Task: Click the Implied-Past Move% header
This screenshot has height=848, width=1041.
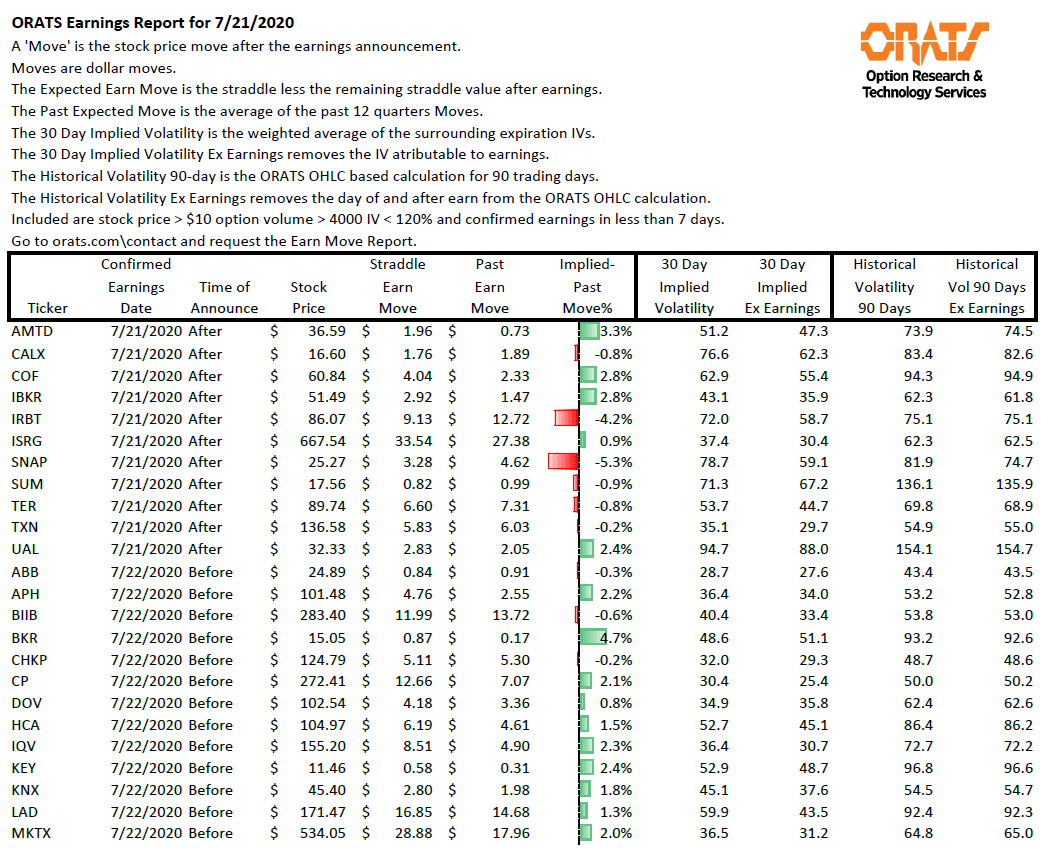Action: tap(588, 286)
